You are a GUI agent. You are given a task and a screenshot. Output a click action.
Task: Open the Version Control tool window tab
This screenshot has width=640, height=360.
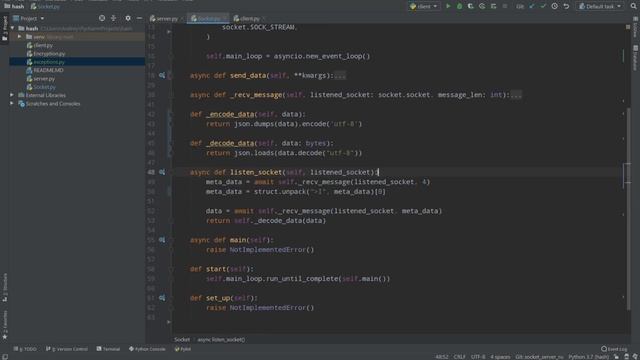(x=67, y=349)
